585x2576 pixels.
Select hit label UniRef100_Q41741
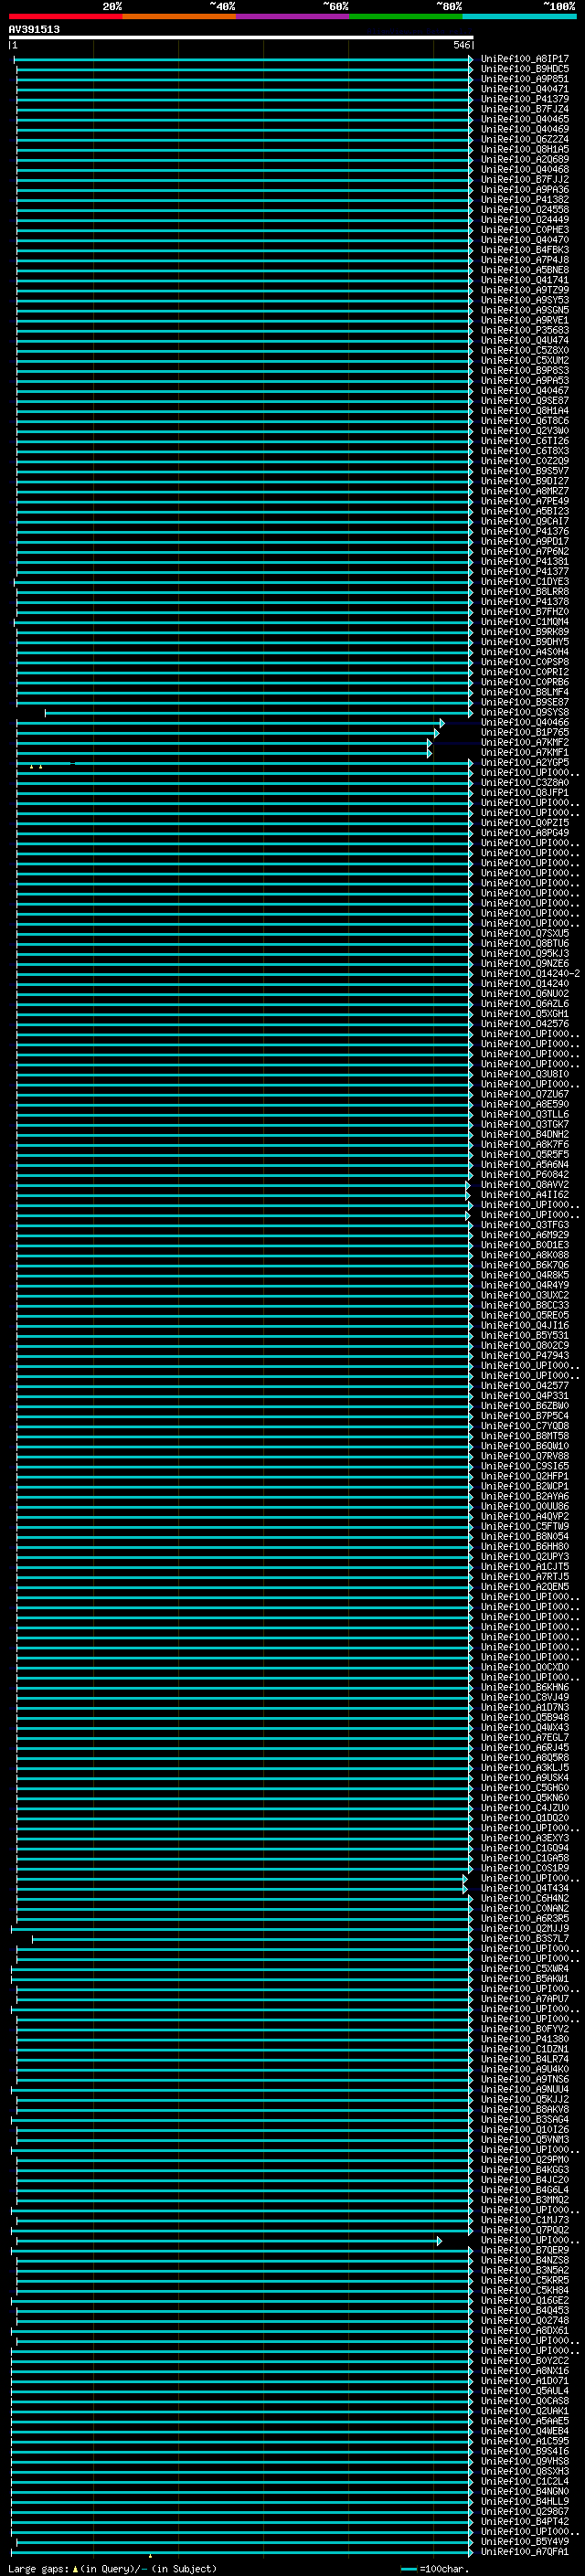tap(524, 280)
